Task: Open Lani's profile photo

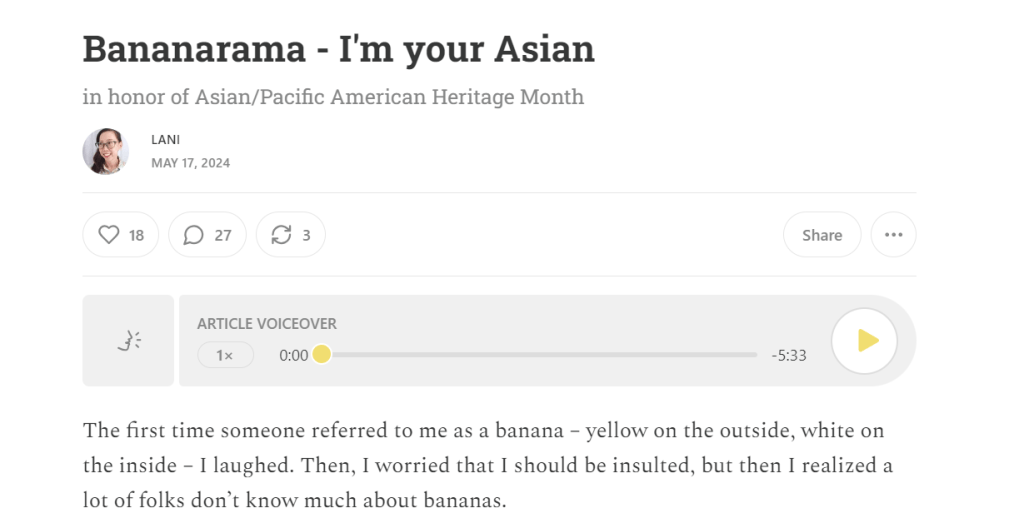Action: coord(105,151)
